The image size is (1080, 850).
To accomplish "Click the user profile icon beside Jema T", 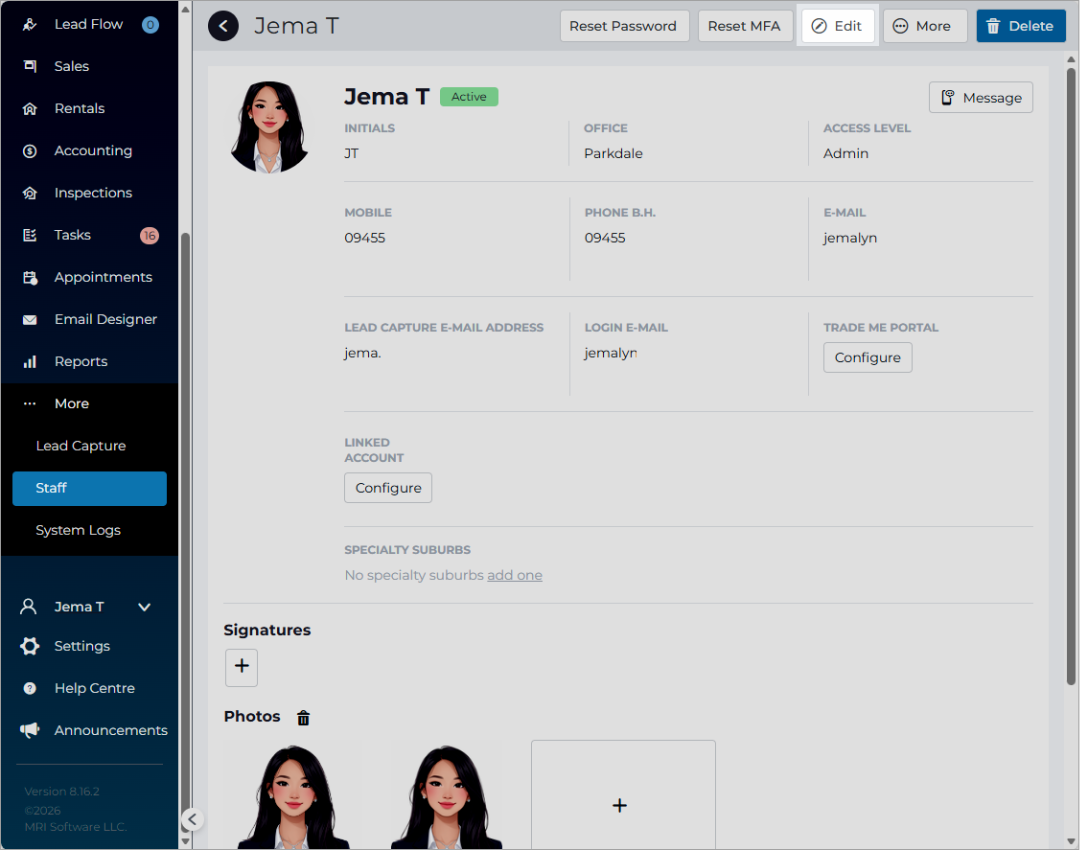I will click(x=28, y=606).
